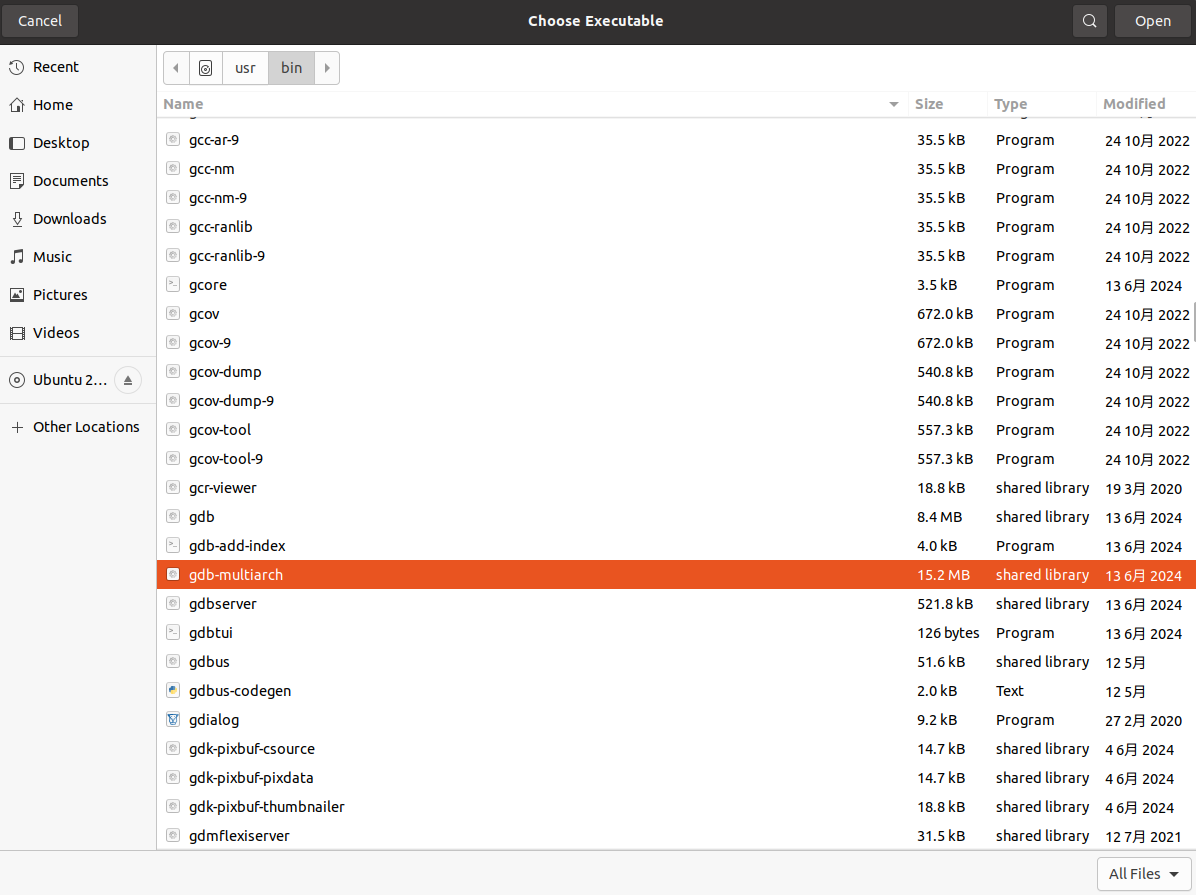The width and height of the screenshot is (1196, 895).
Task: Select the gcov-tool file
Action: [676, 430]
